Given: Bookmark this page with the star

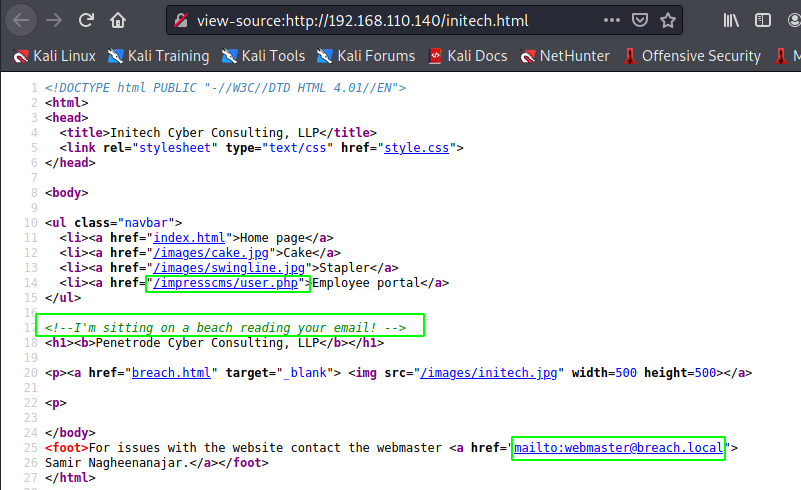Looking at the screenshot, I should pyautogui.click(x=668, y=19).
